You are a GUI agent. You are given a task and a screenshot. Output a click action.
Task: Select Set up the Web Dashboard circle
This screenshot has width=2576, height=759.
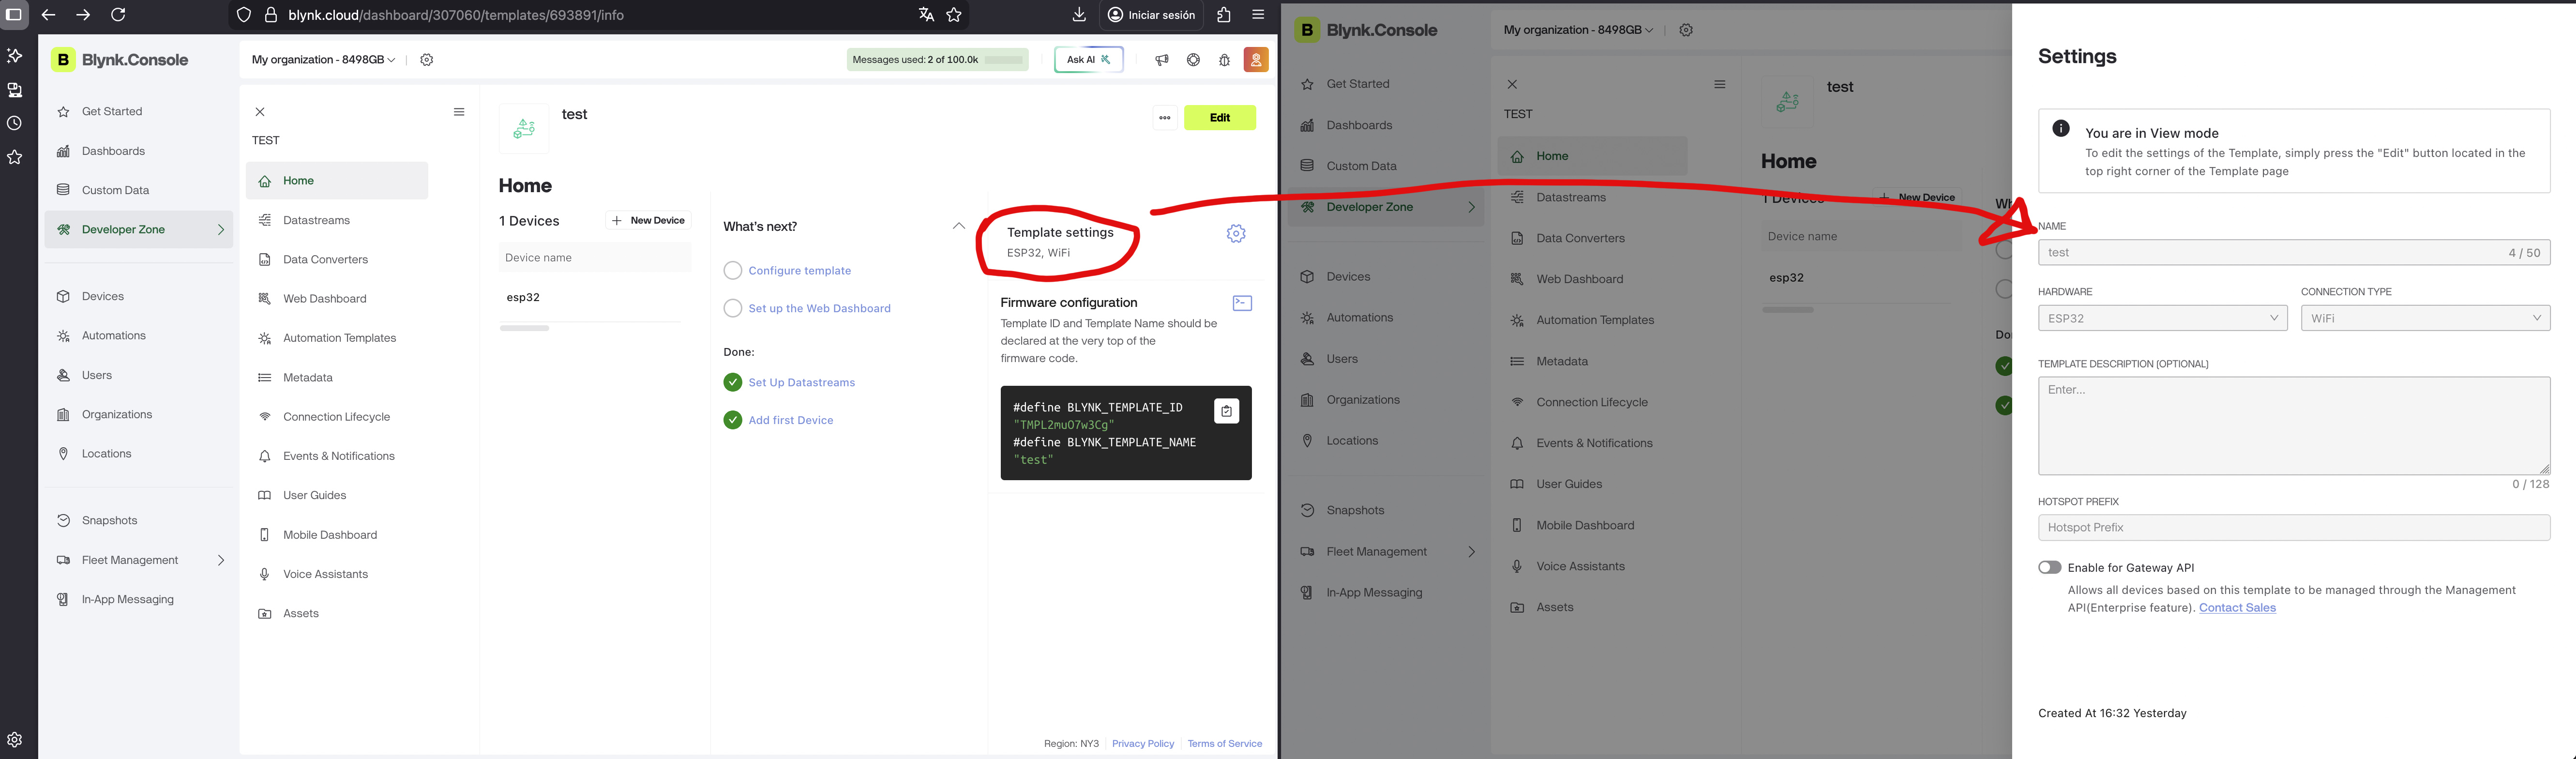[x=733, y=308]
